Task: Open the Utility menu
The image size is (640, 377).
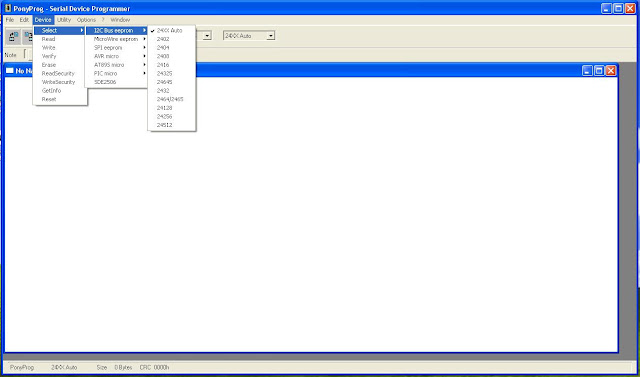Action: 64,20
